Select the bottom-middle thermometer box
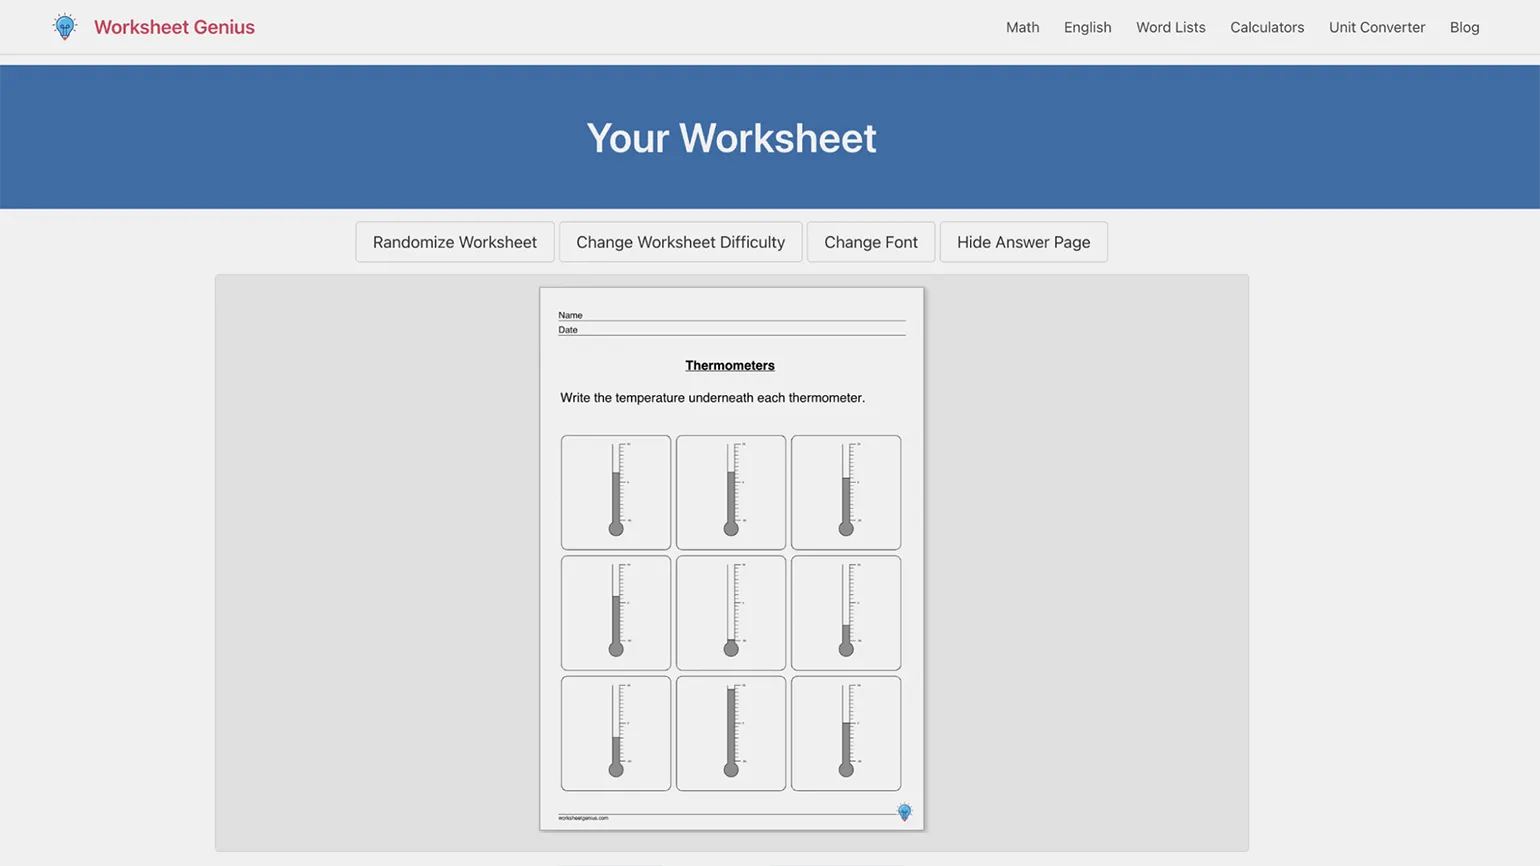Image resolution: width=1540 pixels, height=866 pixels. (x=731, y=733)
